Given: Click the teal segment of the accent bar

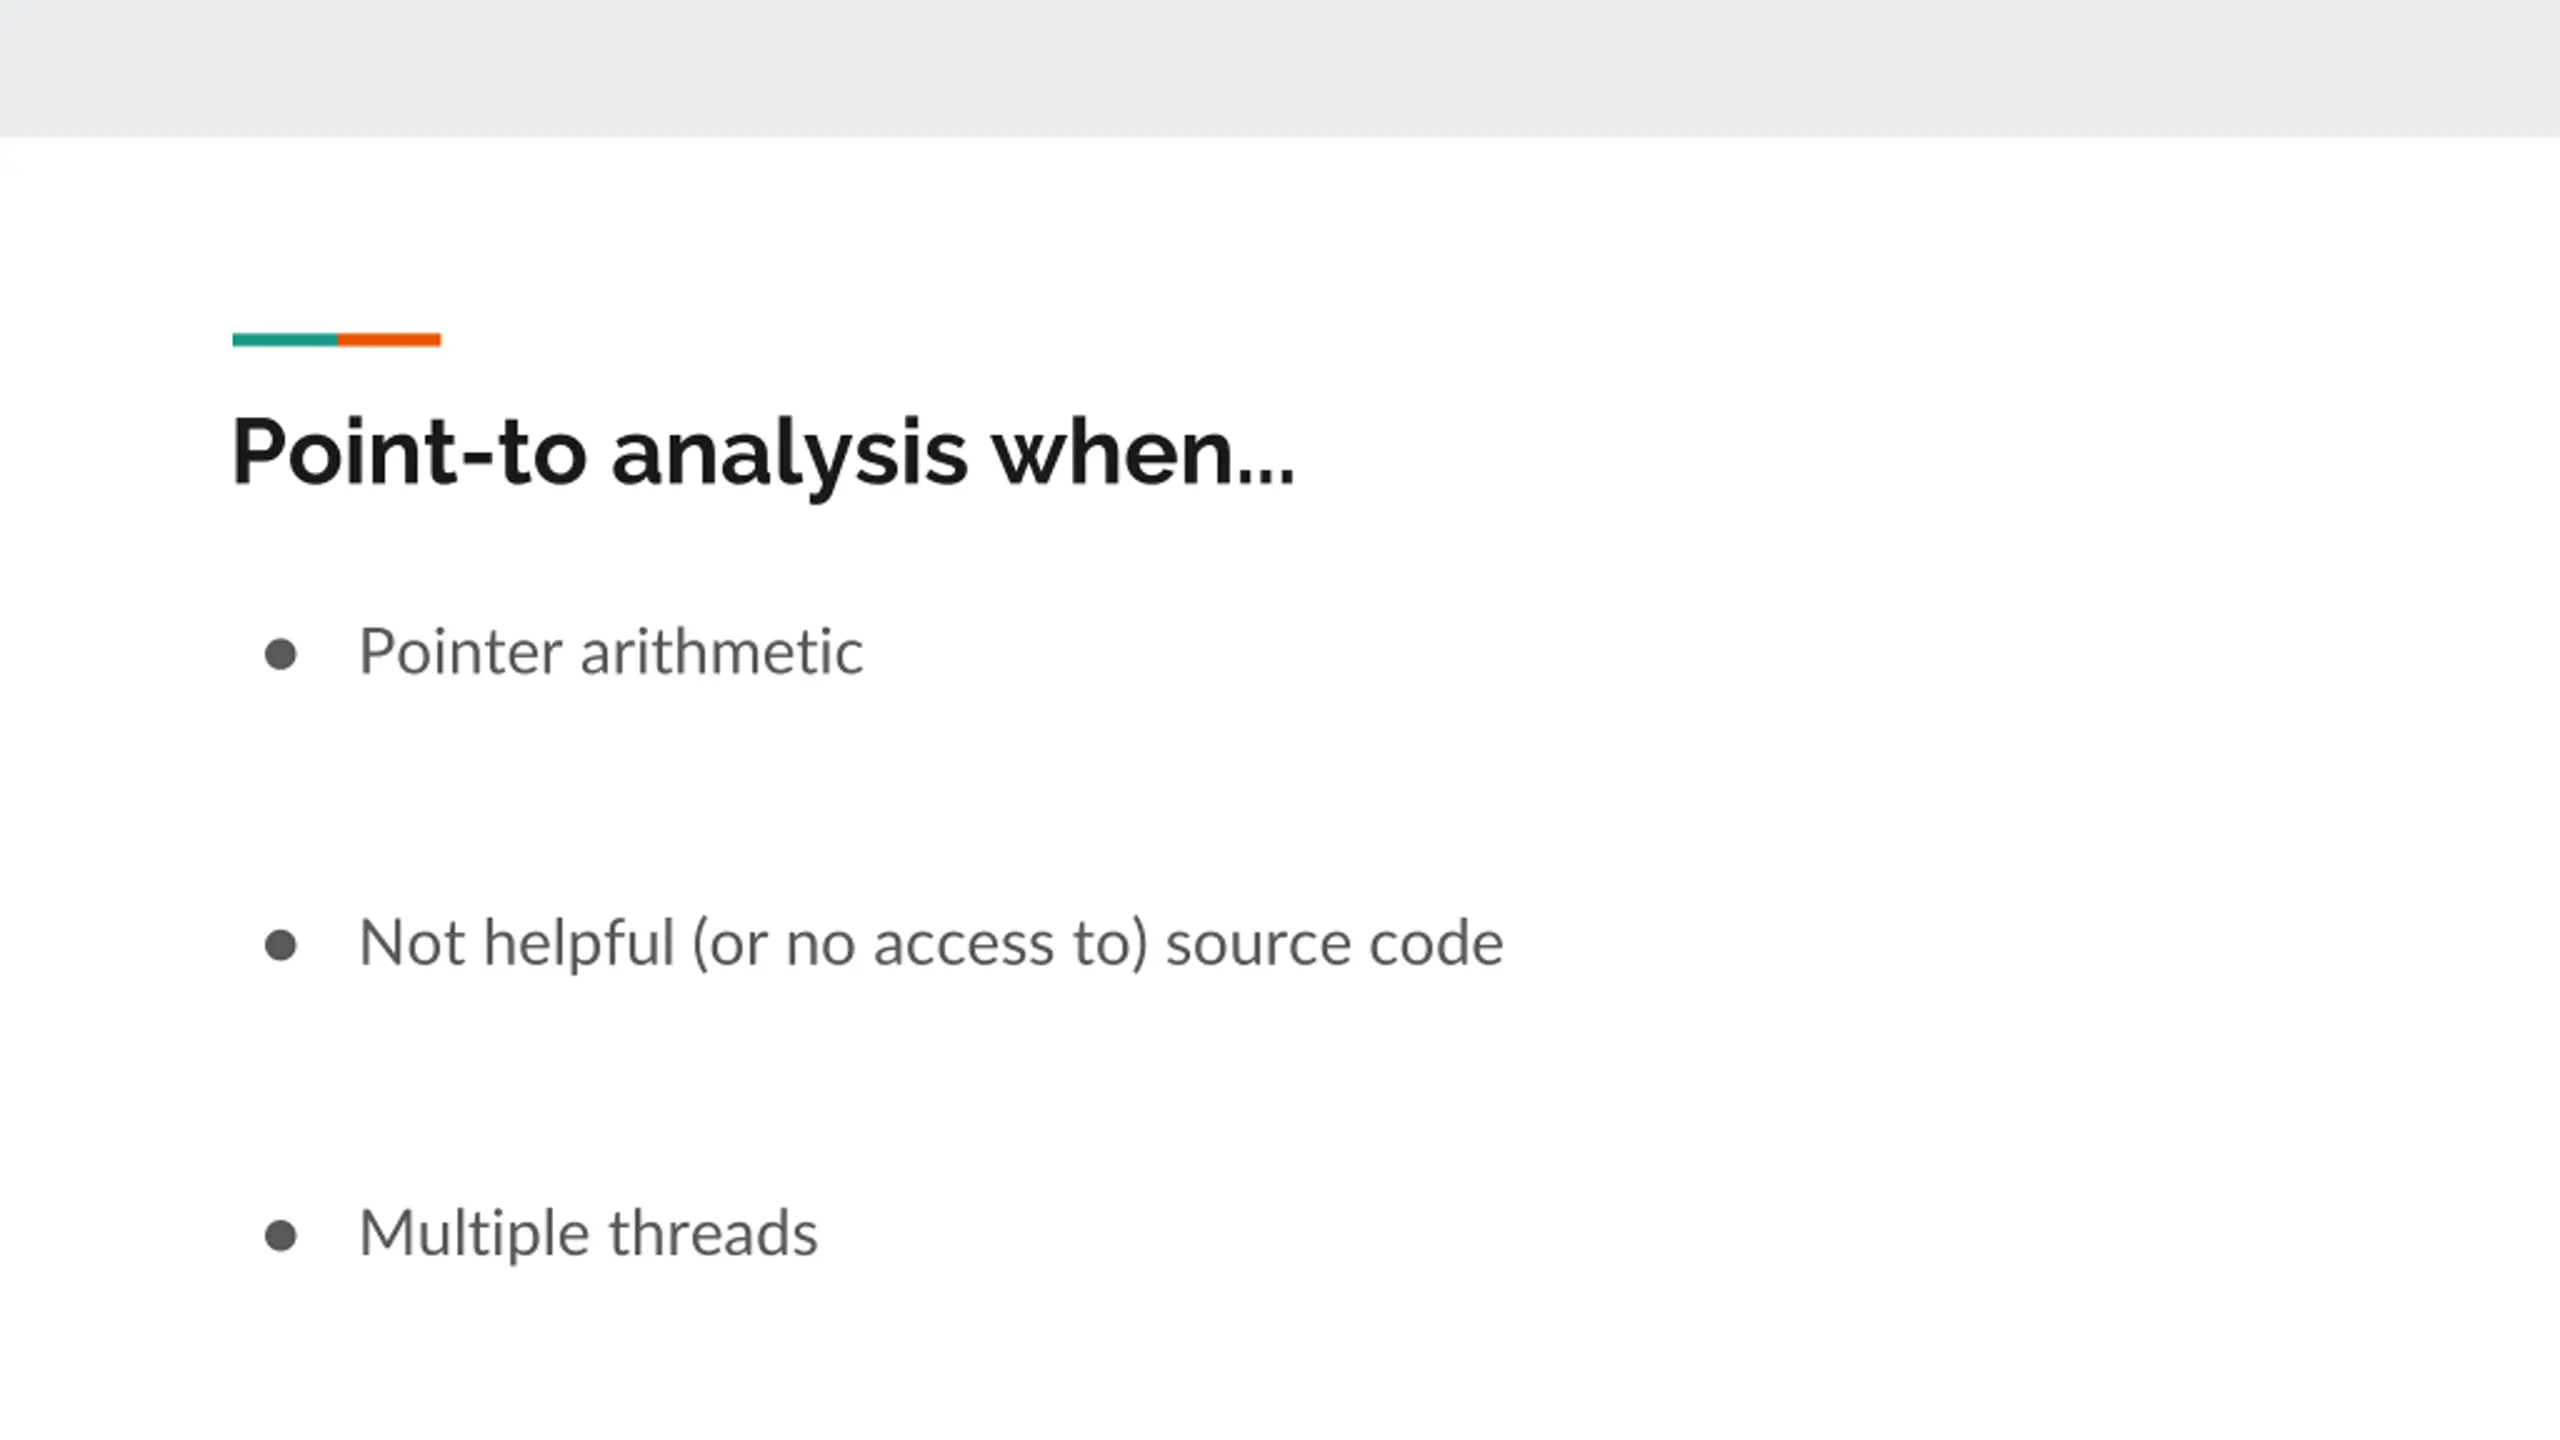Looking at the screenshot, I should tap(285, 340).
